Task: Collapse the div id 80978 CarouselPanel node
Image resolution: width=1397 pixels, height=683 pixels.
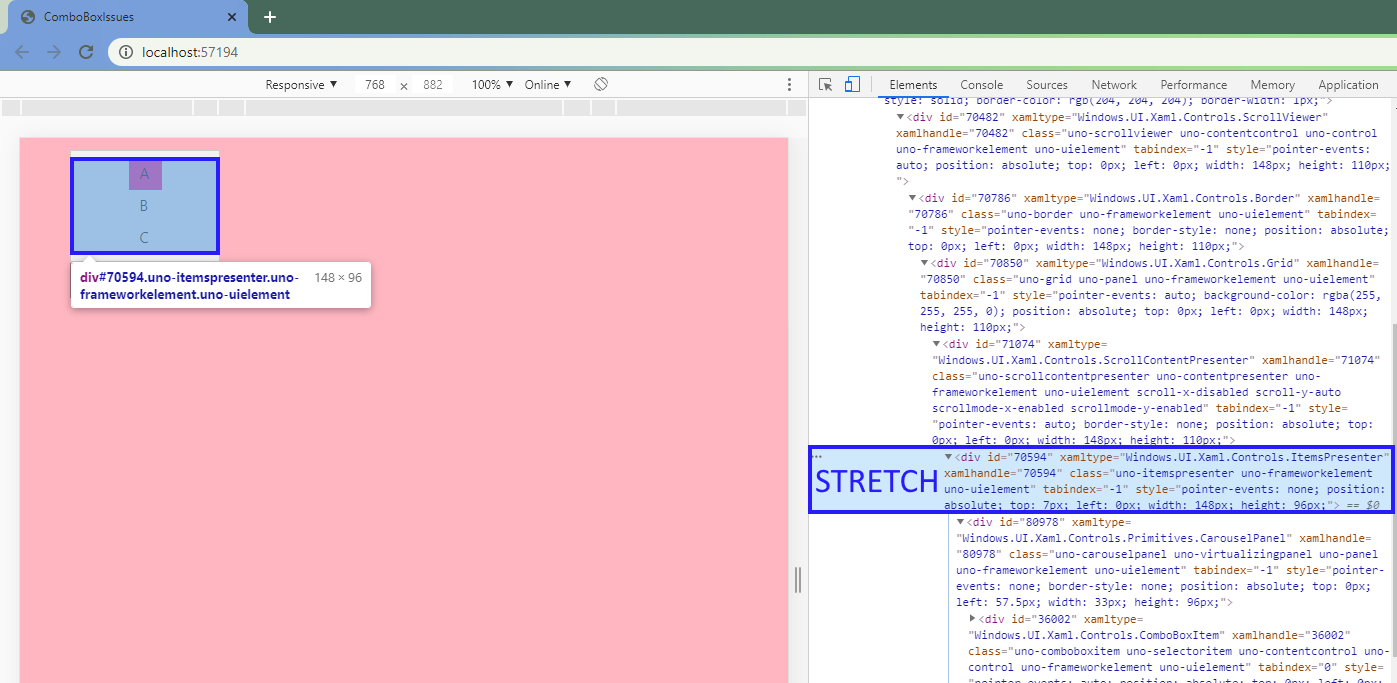Action: pos(960,522)
